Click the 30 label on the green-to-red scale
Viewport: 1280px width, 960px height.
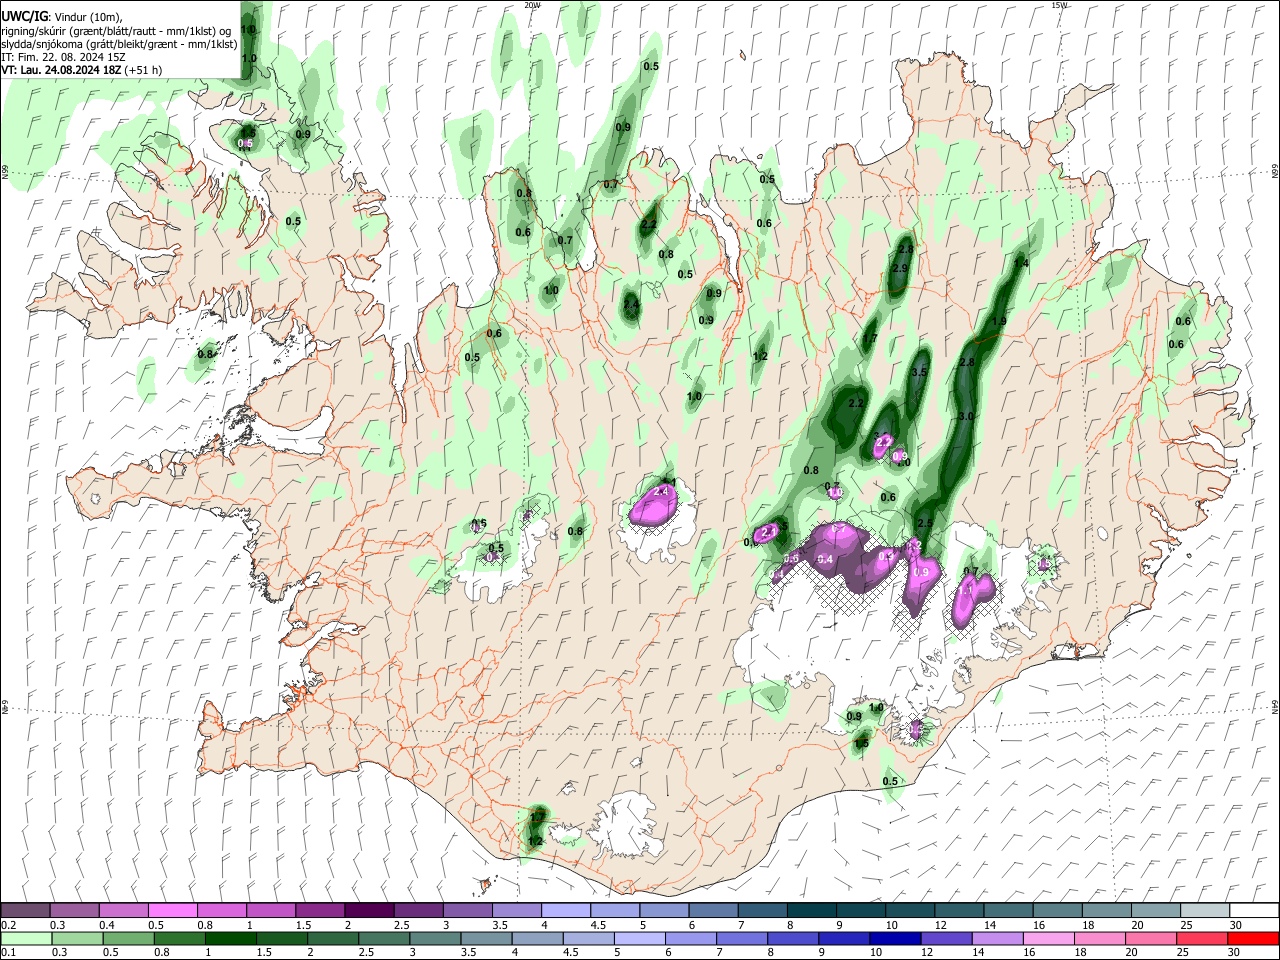pos(1234,953)
